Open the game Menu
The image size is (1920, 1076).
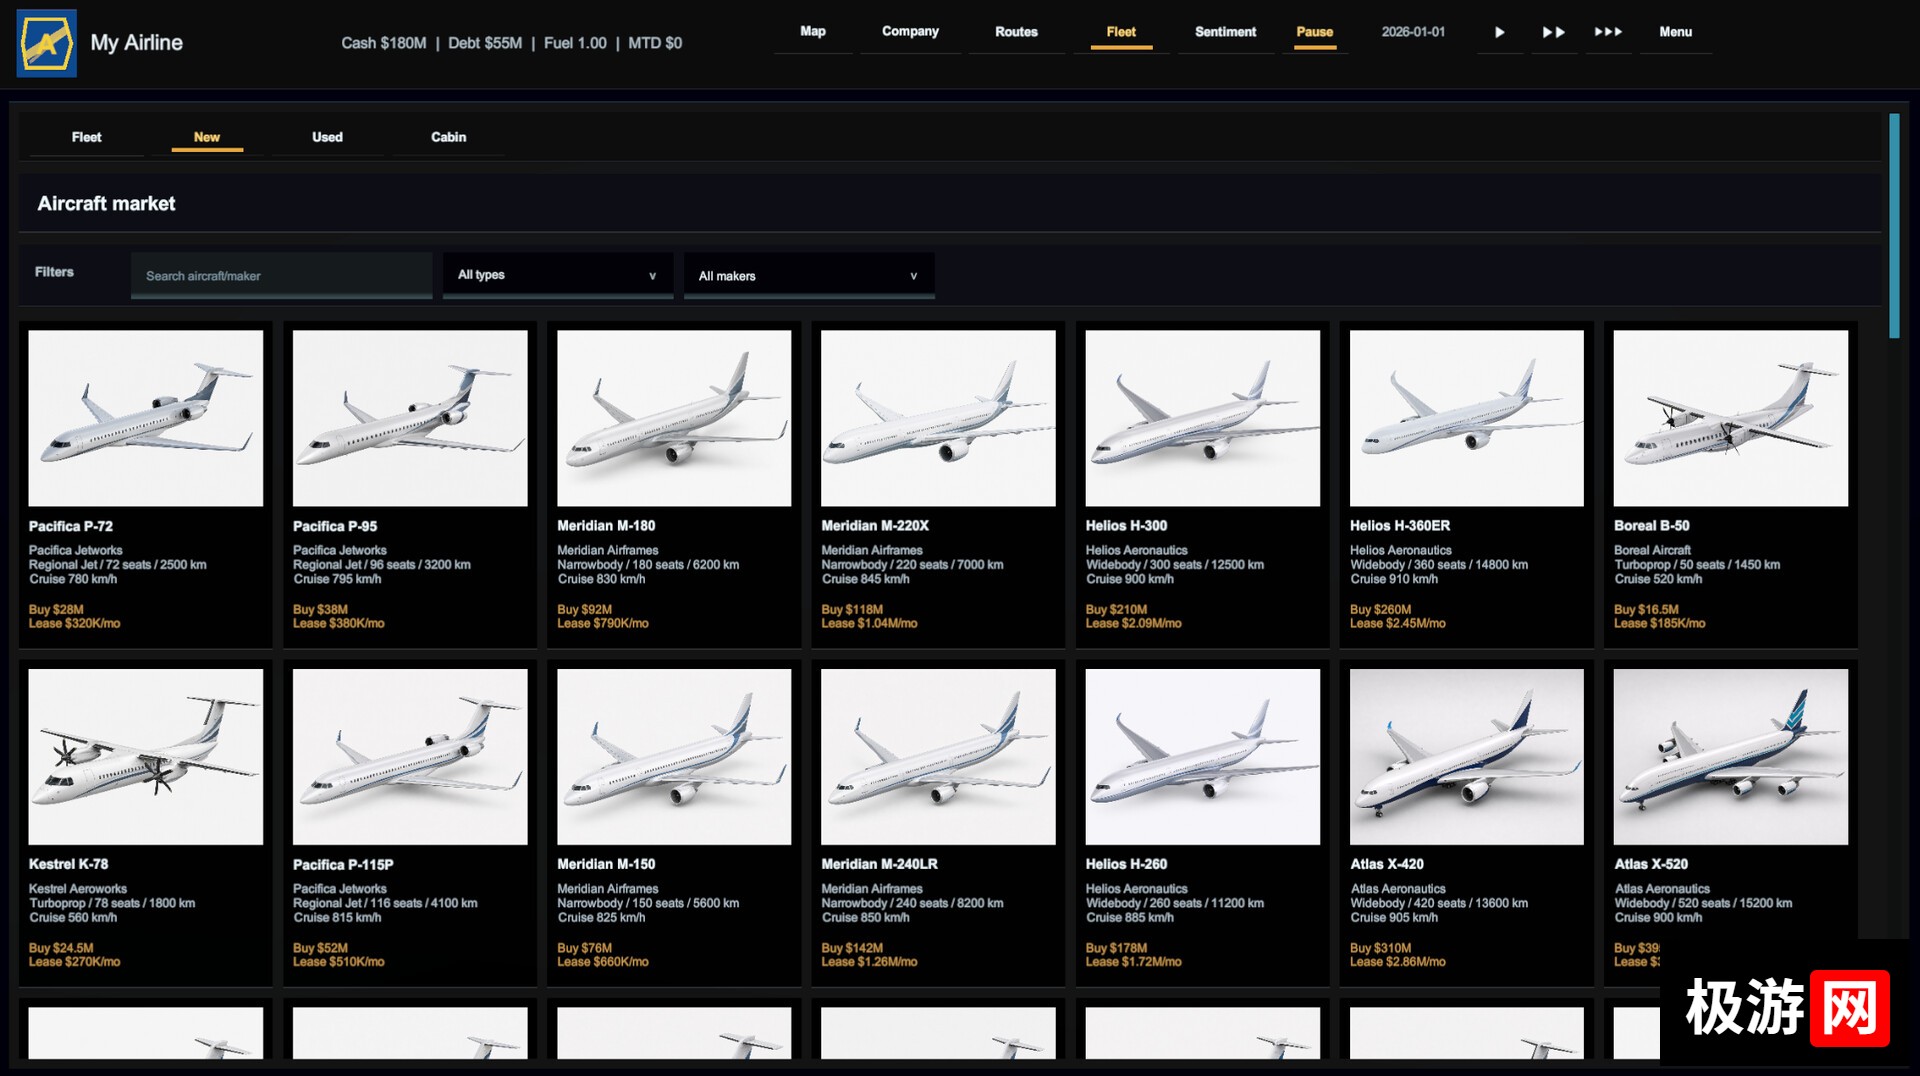click(1676, 32)
